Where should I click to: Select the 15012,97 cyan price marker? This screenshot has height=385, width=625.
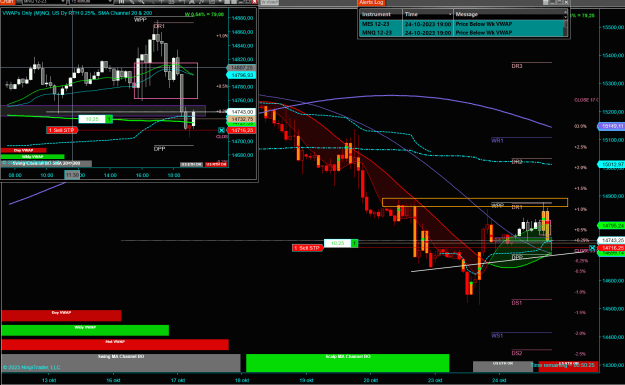(x=611, y=164)
